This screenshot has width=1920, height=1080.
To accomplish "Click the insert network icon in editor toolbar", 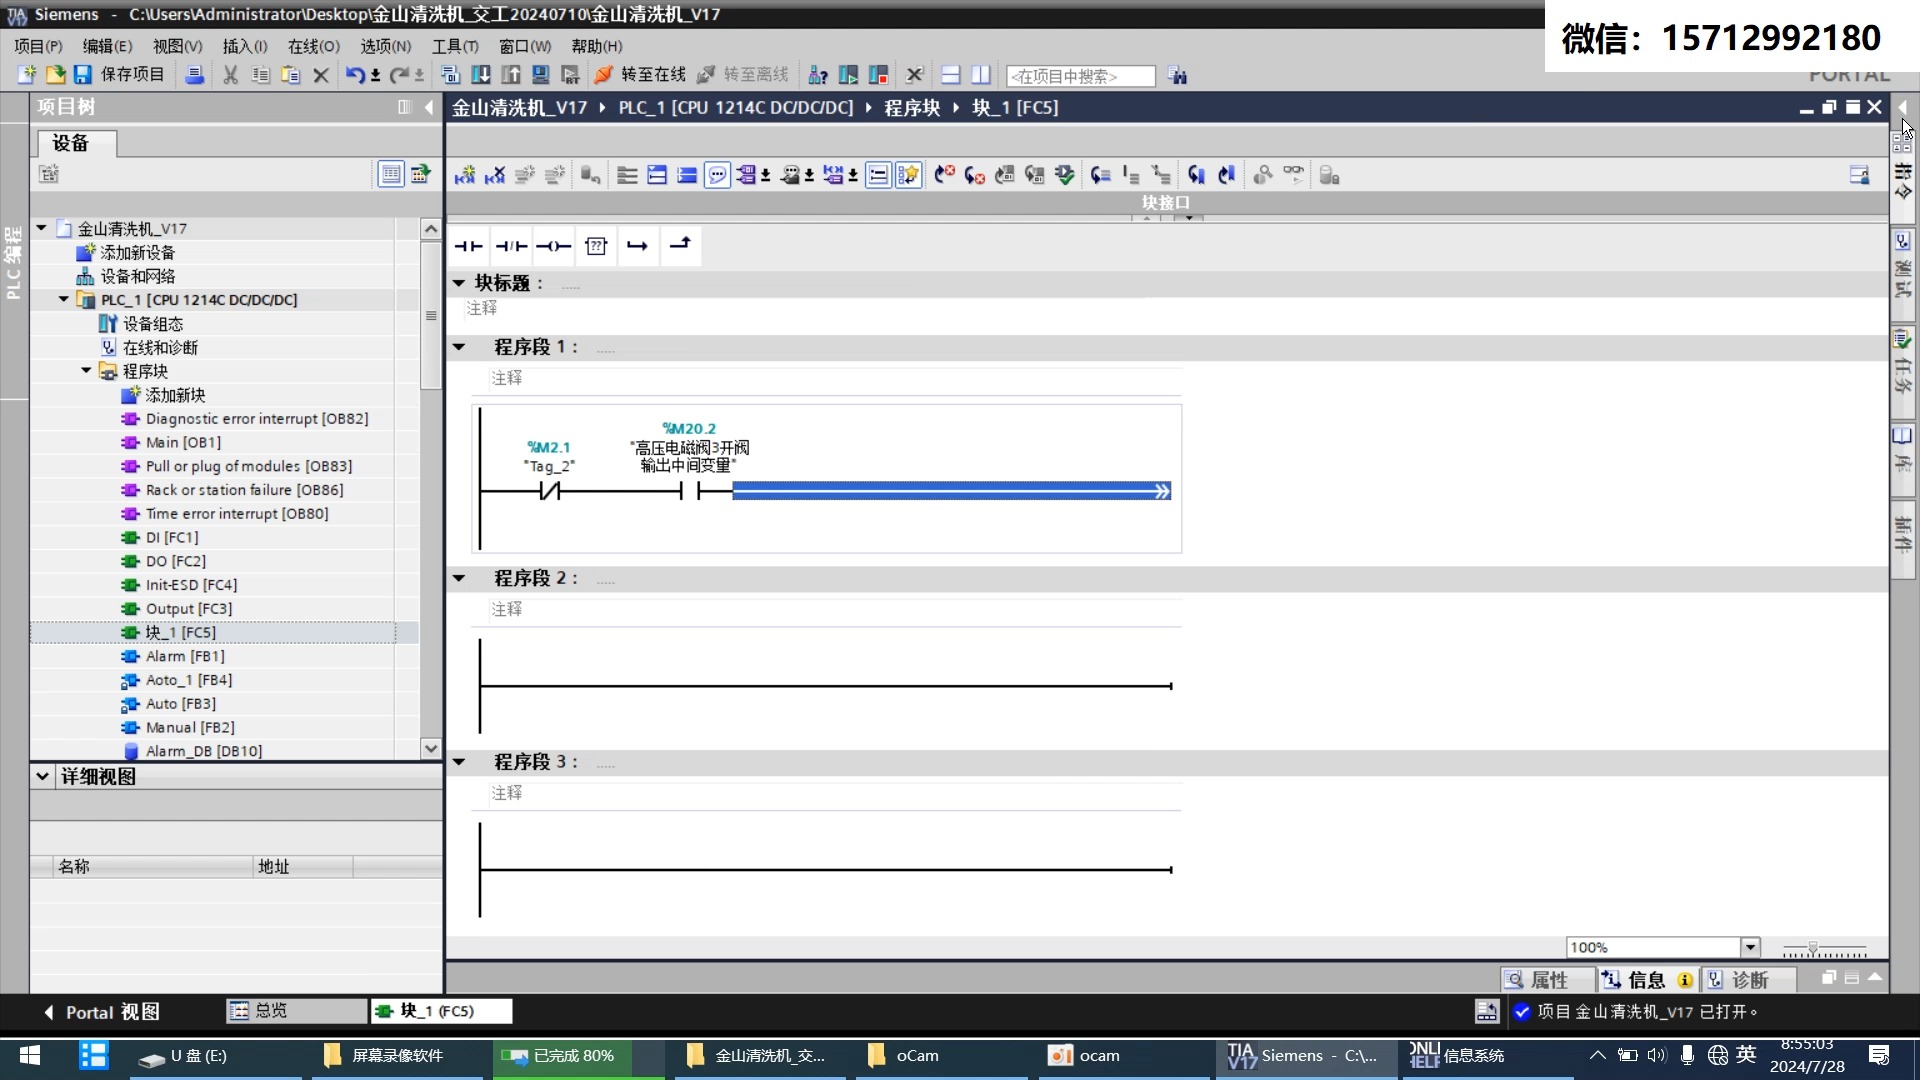I will (465, 176).
